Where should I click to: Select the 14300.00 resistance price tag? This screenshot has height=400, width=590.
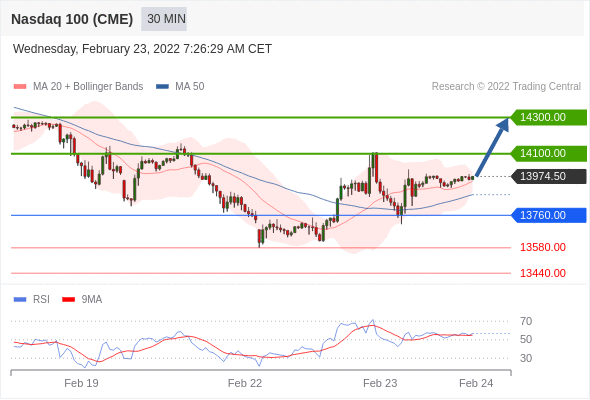549,117
